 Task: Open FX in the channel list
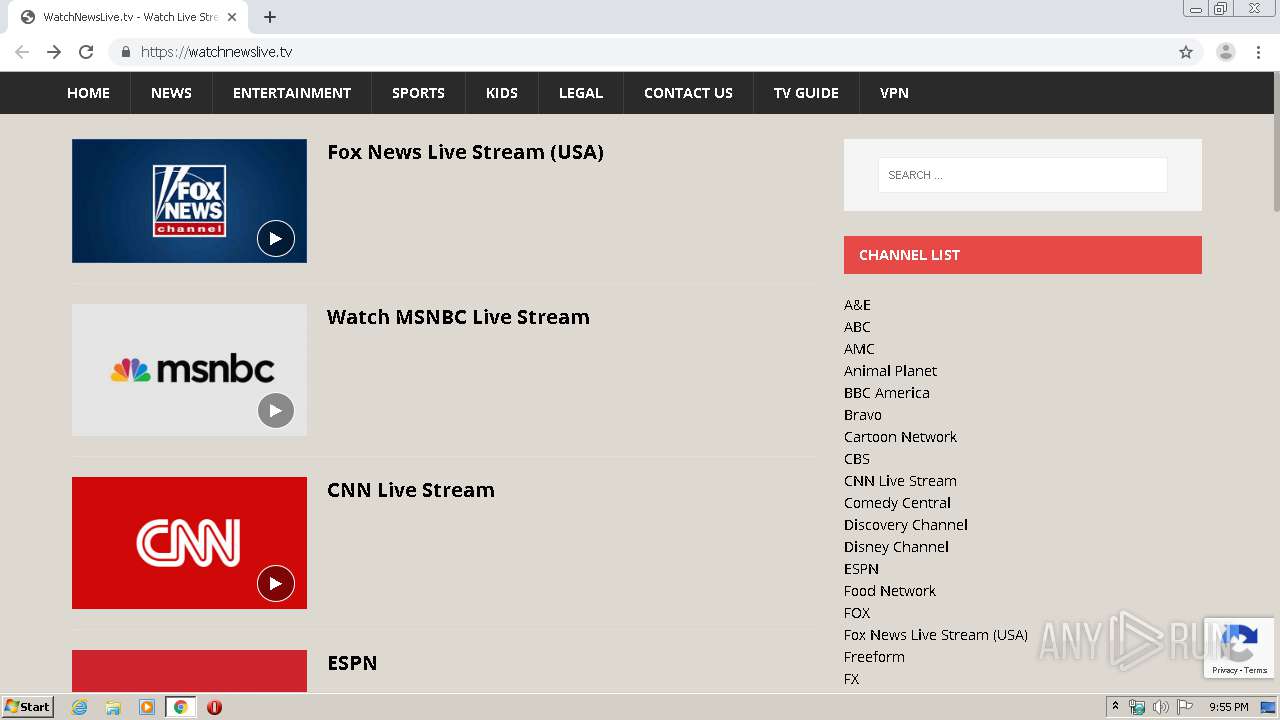point(851,679)
